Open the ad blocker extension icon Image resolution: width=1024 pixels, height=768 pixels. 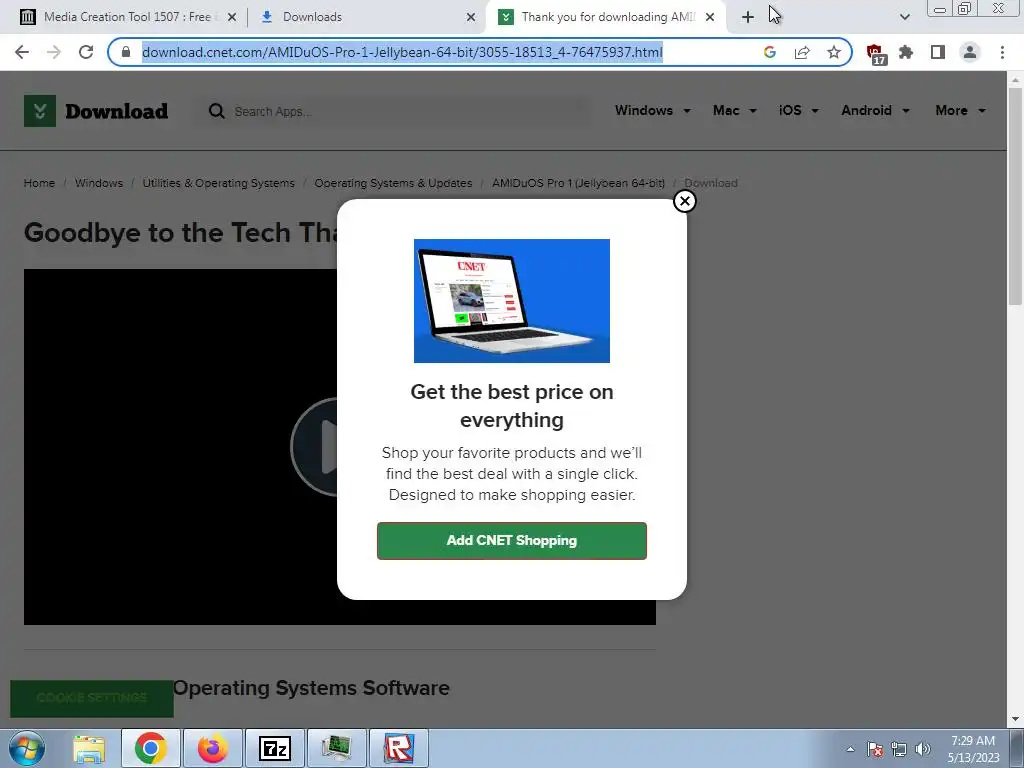(x=875, y=54)
